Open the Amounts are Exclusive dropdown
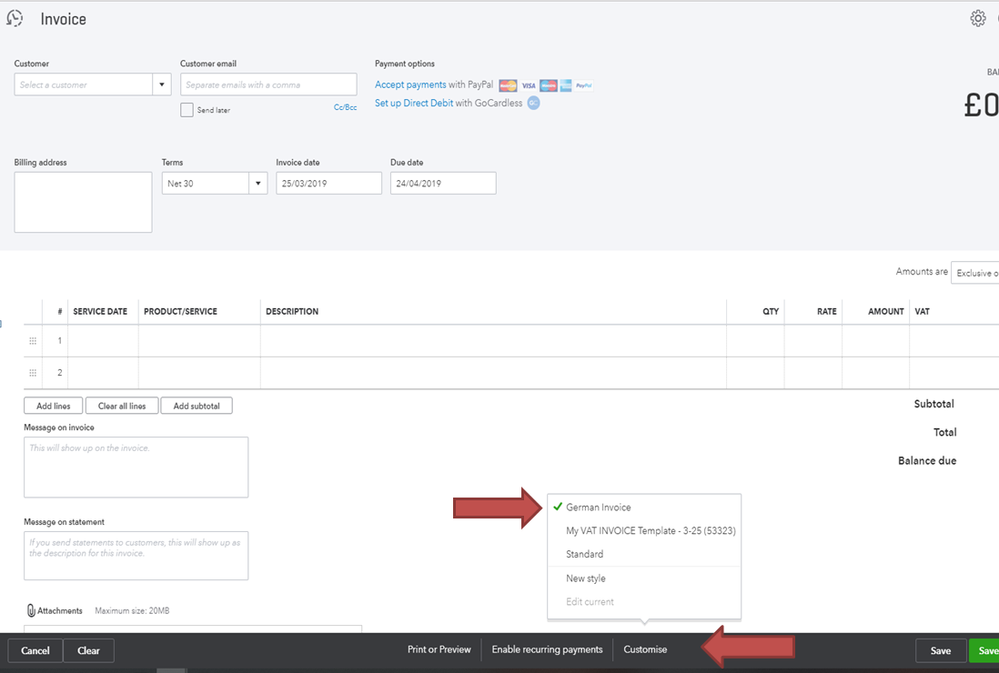This screenshot has height=673, width=999. click(x=975, y=273)
